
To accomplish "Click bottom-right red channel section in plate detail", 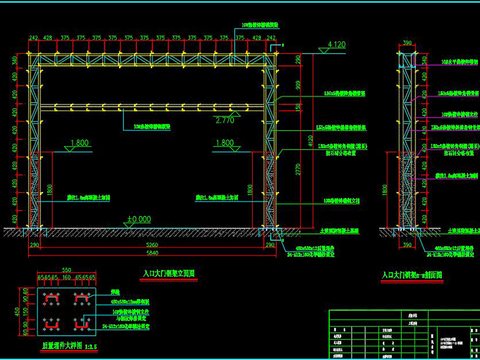I will tap(82, 323).
